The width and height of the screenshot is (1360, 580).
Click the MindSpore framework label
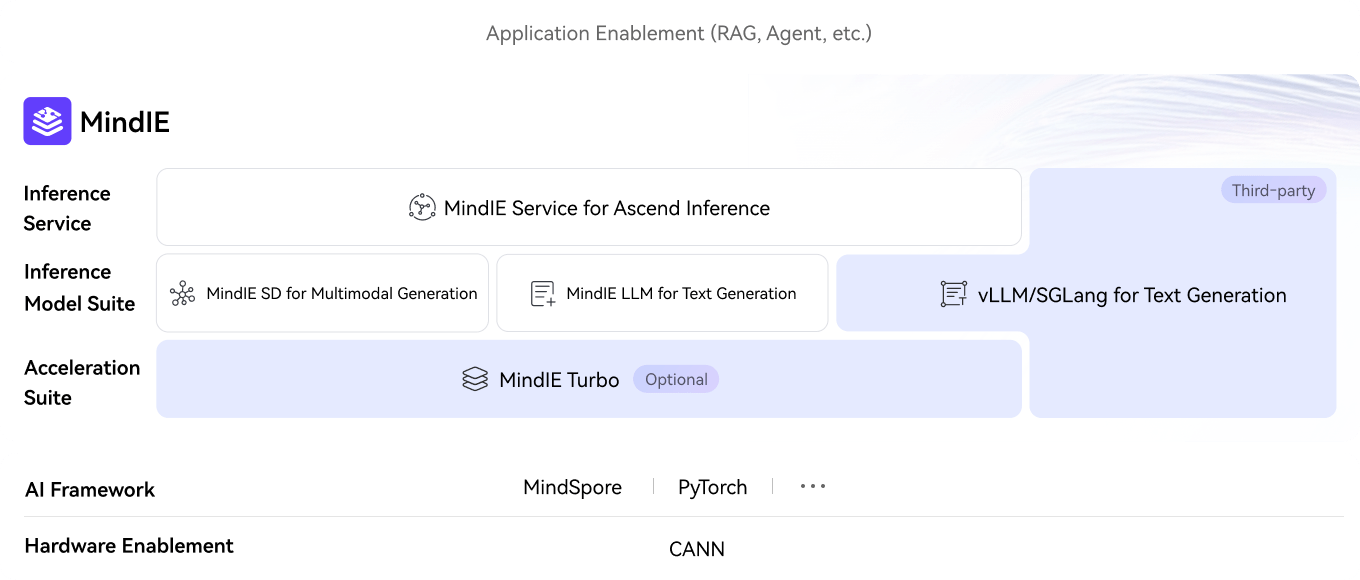pos(572,487)
